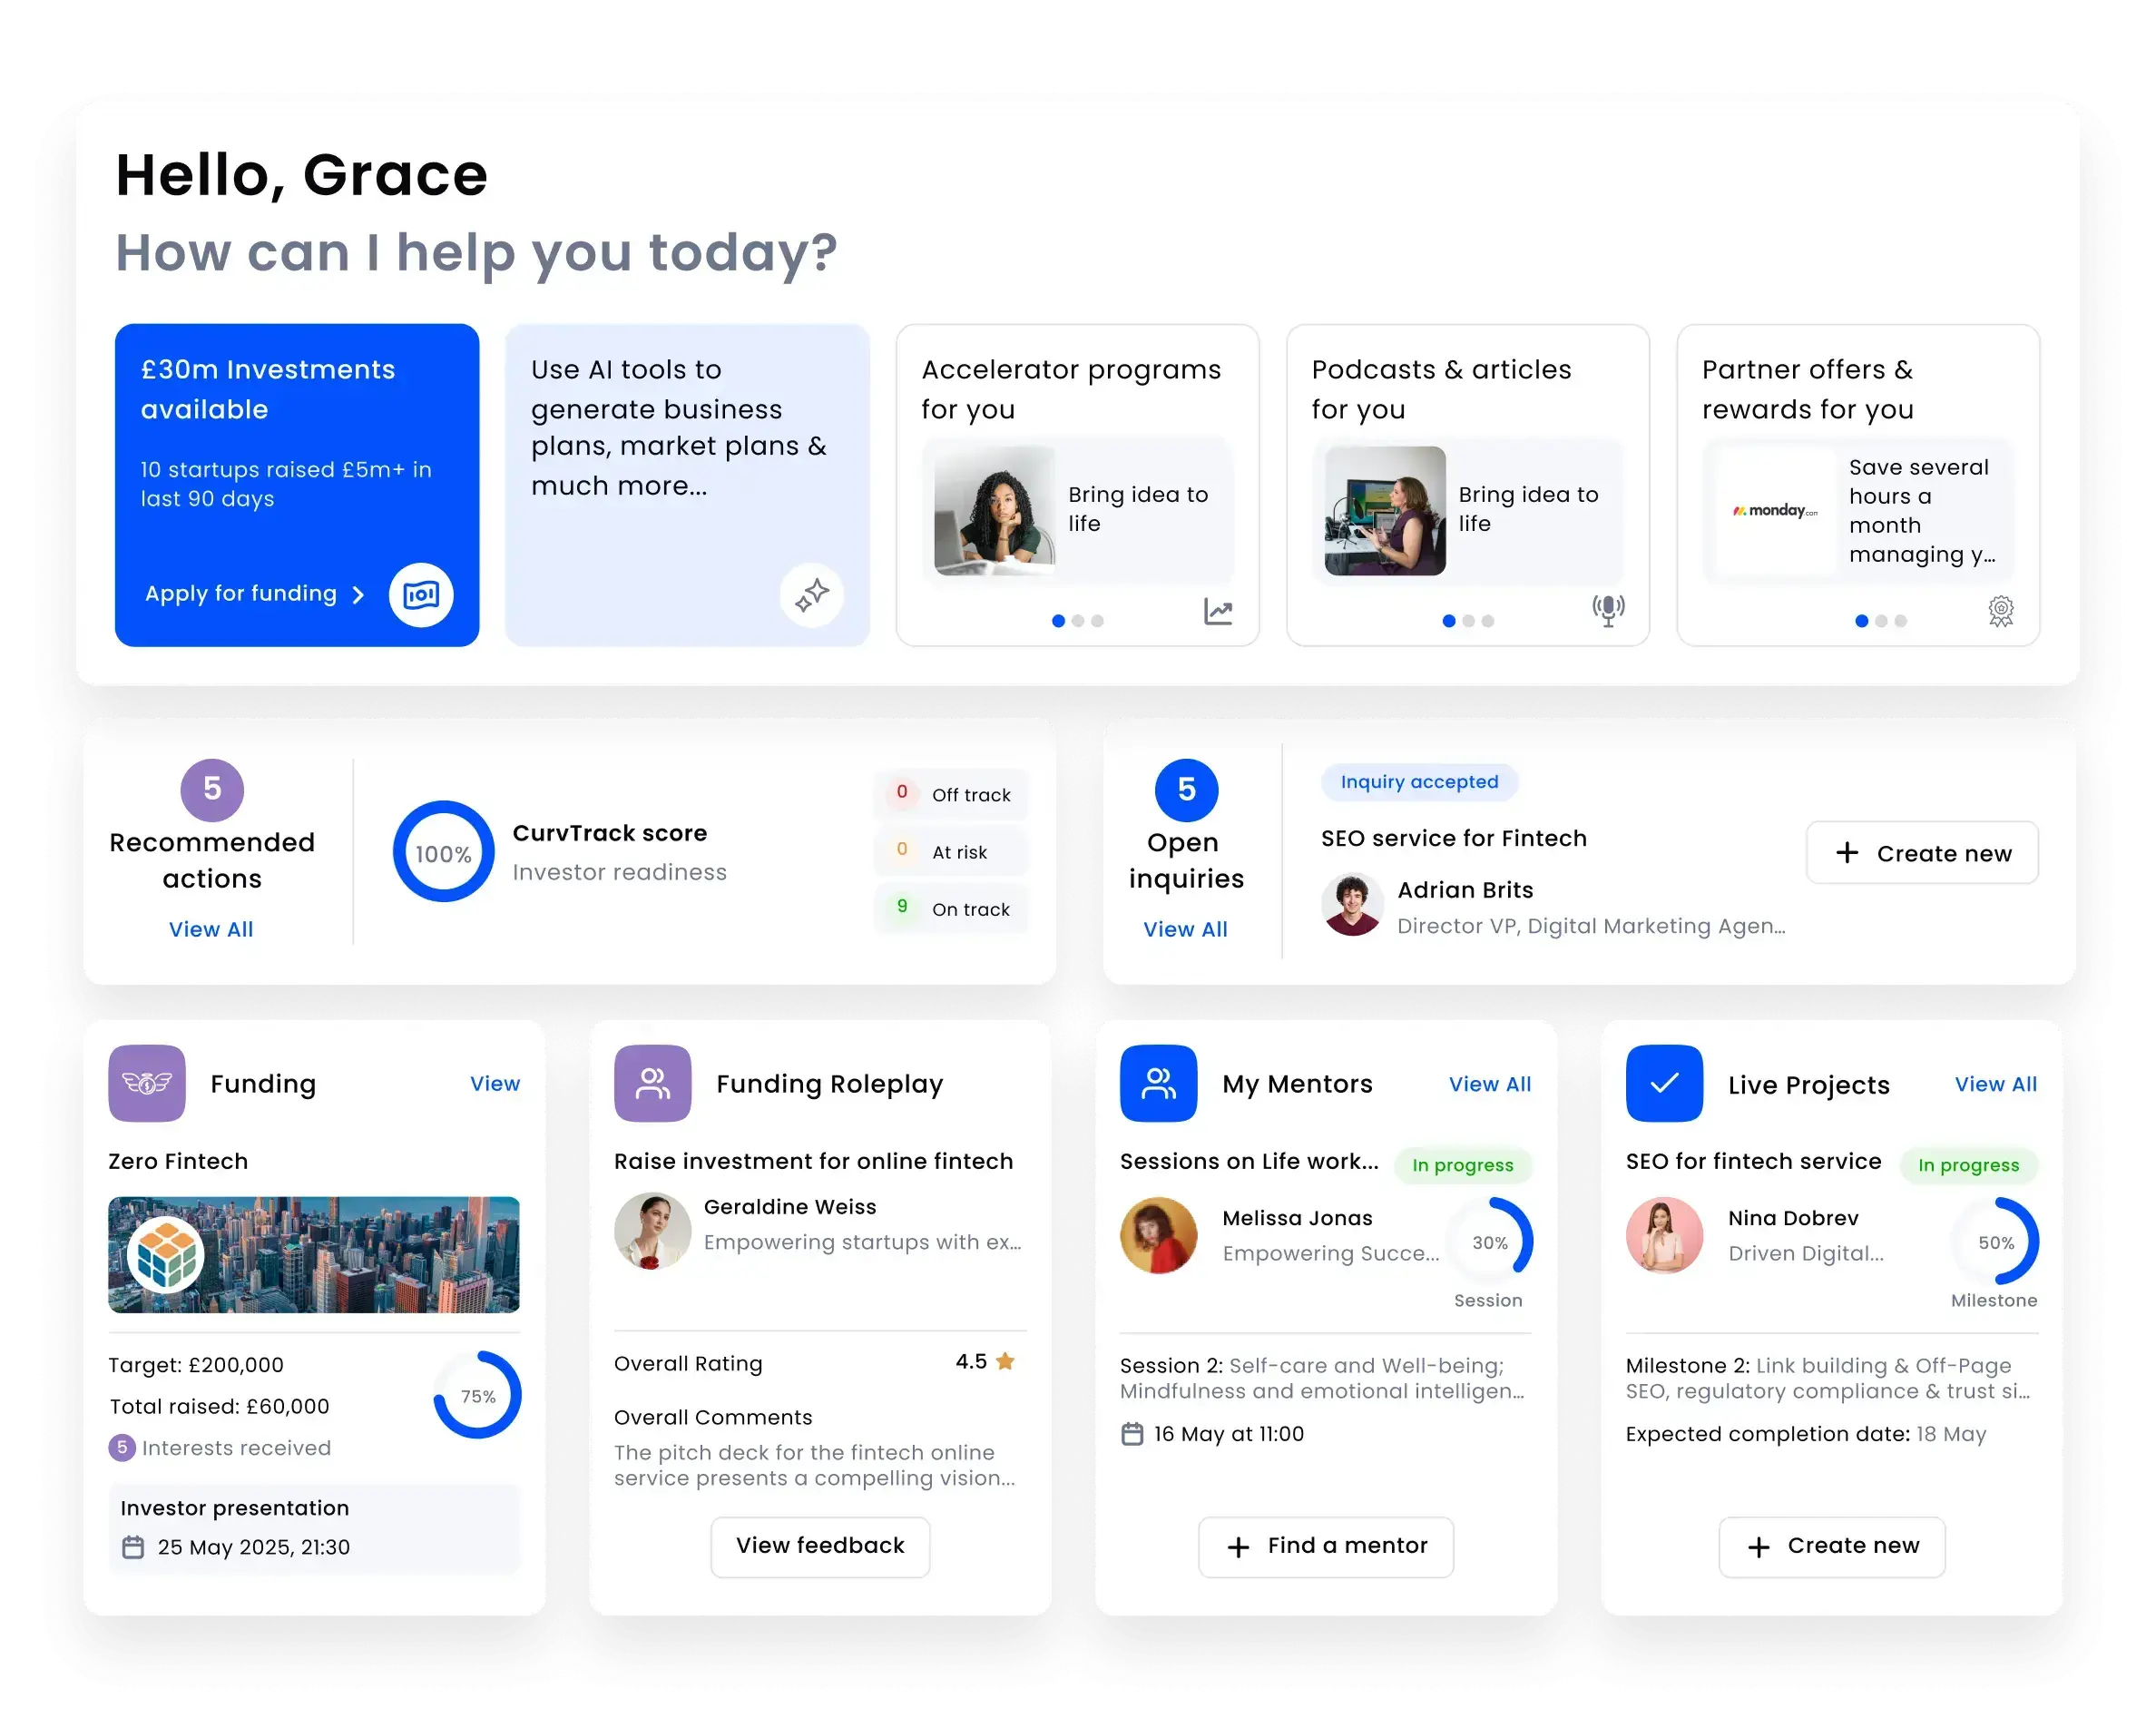The width and height of the screenshot is (2156, 1728).
Task: Select the second pagination dot on accelerator card
Action: (x=1077, y=620)
